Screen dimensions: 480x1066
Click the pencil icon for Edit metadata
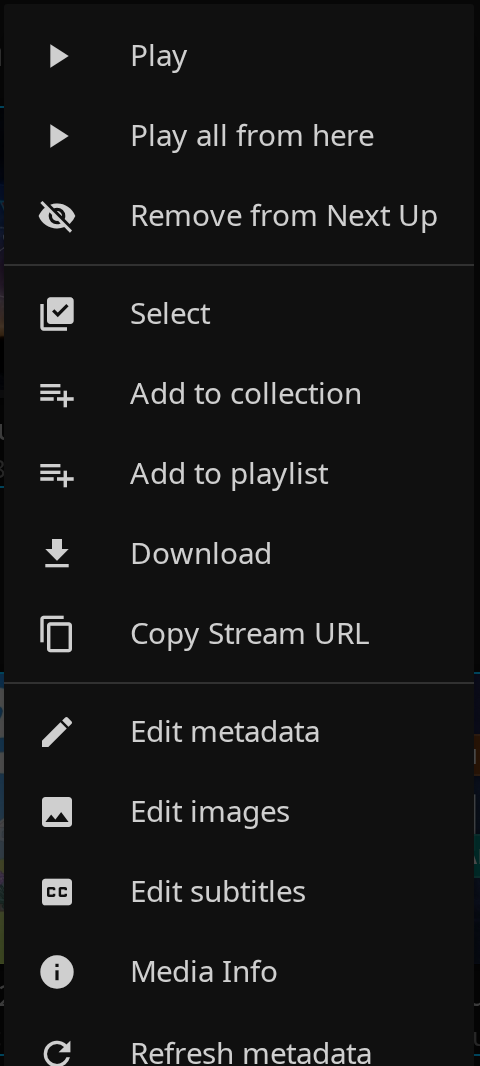click(x=57, y=732)
